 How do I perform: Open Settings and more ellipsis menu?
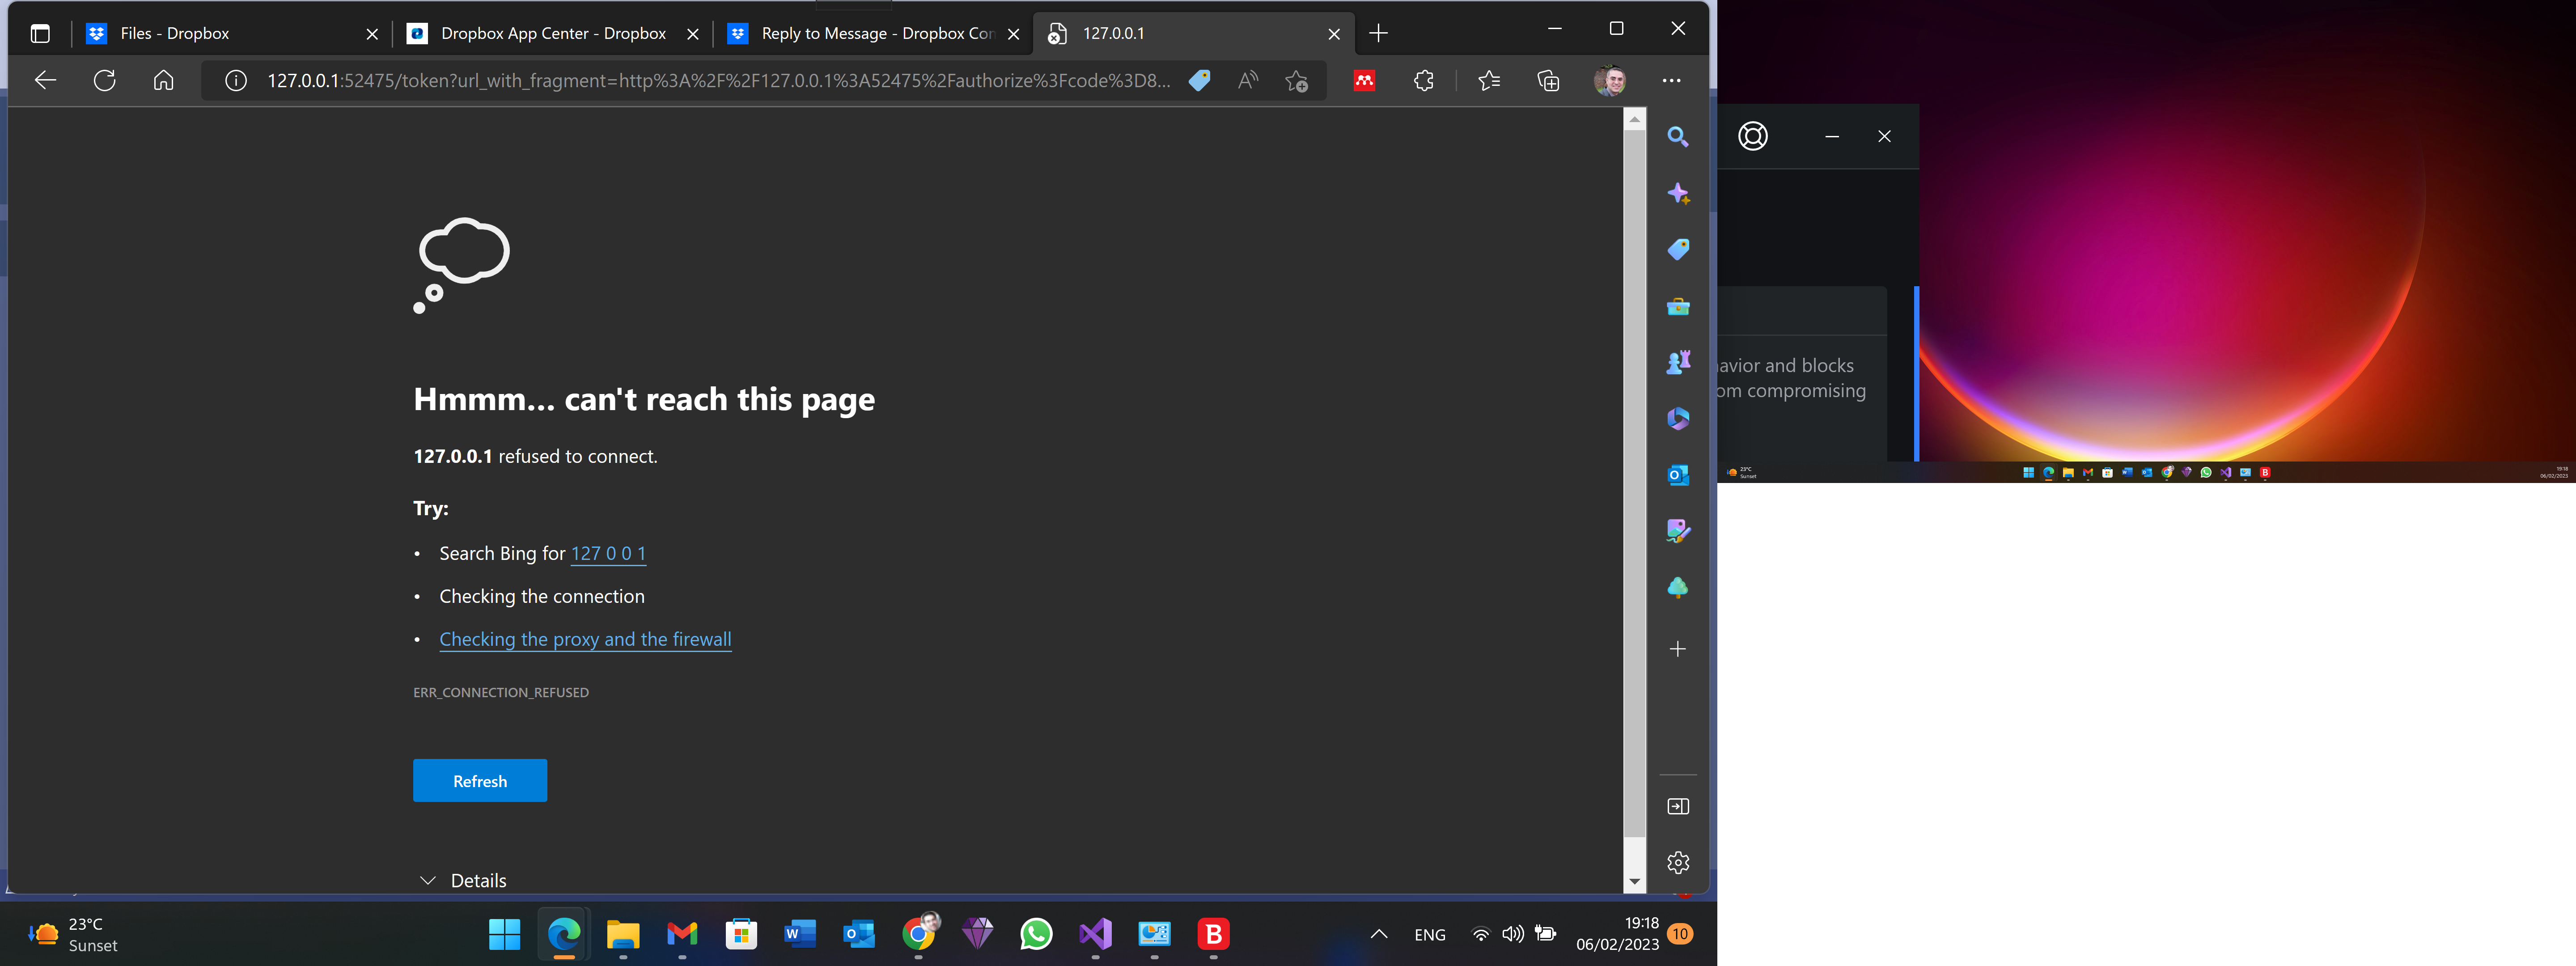1671,80
